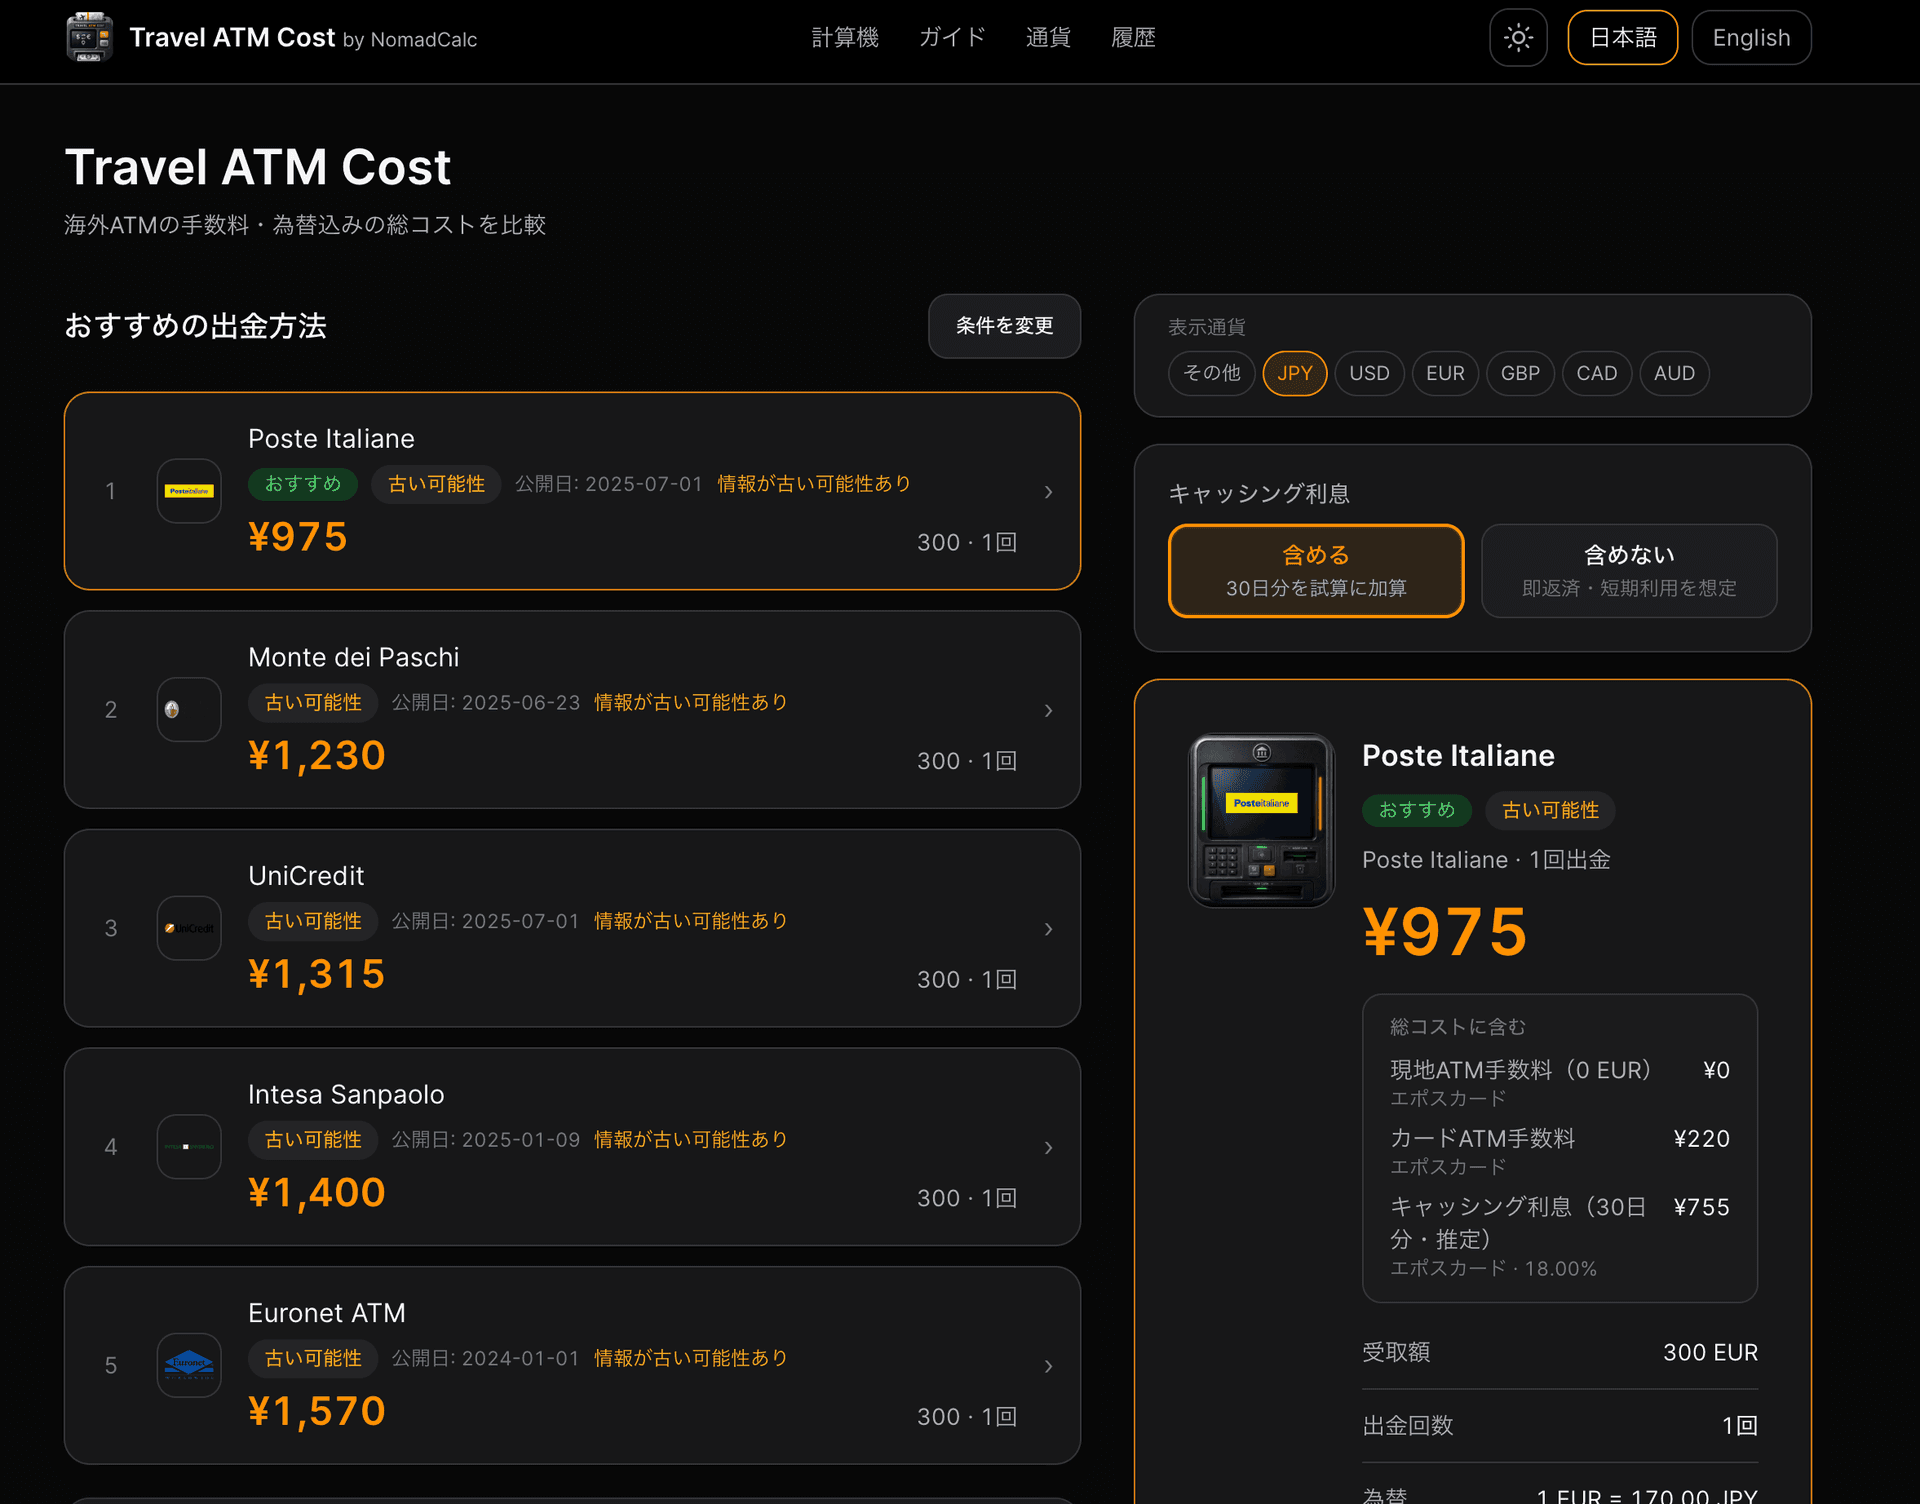Open the ガイド nav item
The image size is (1920, 1504).
952,38
